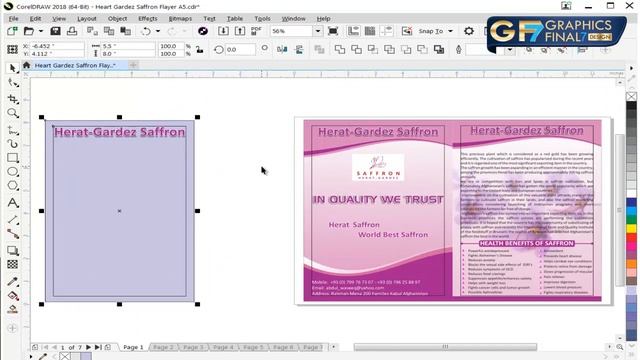
Task: Select the Pick tool in toolbox
Action: click(x=12, y=68)
